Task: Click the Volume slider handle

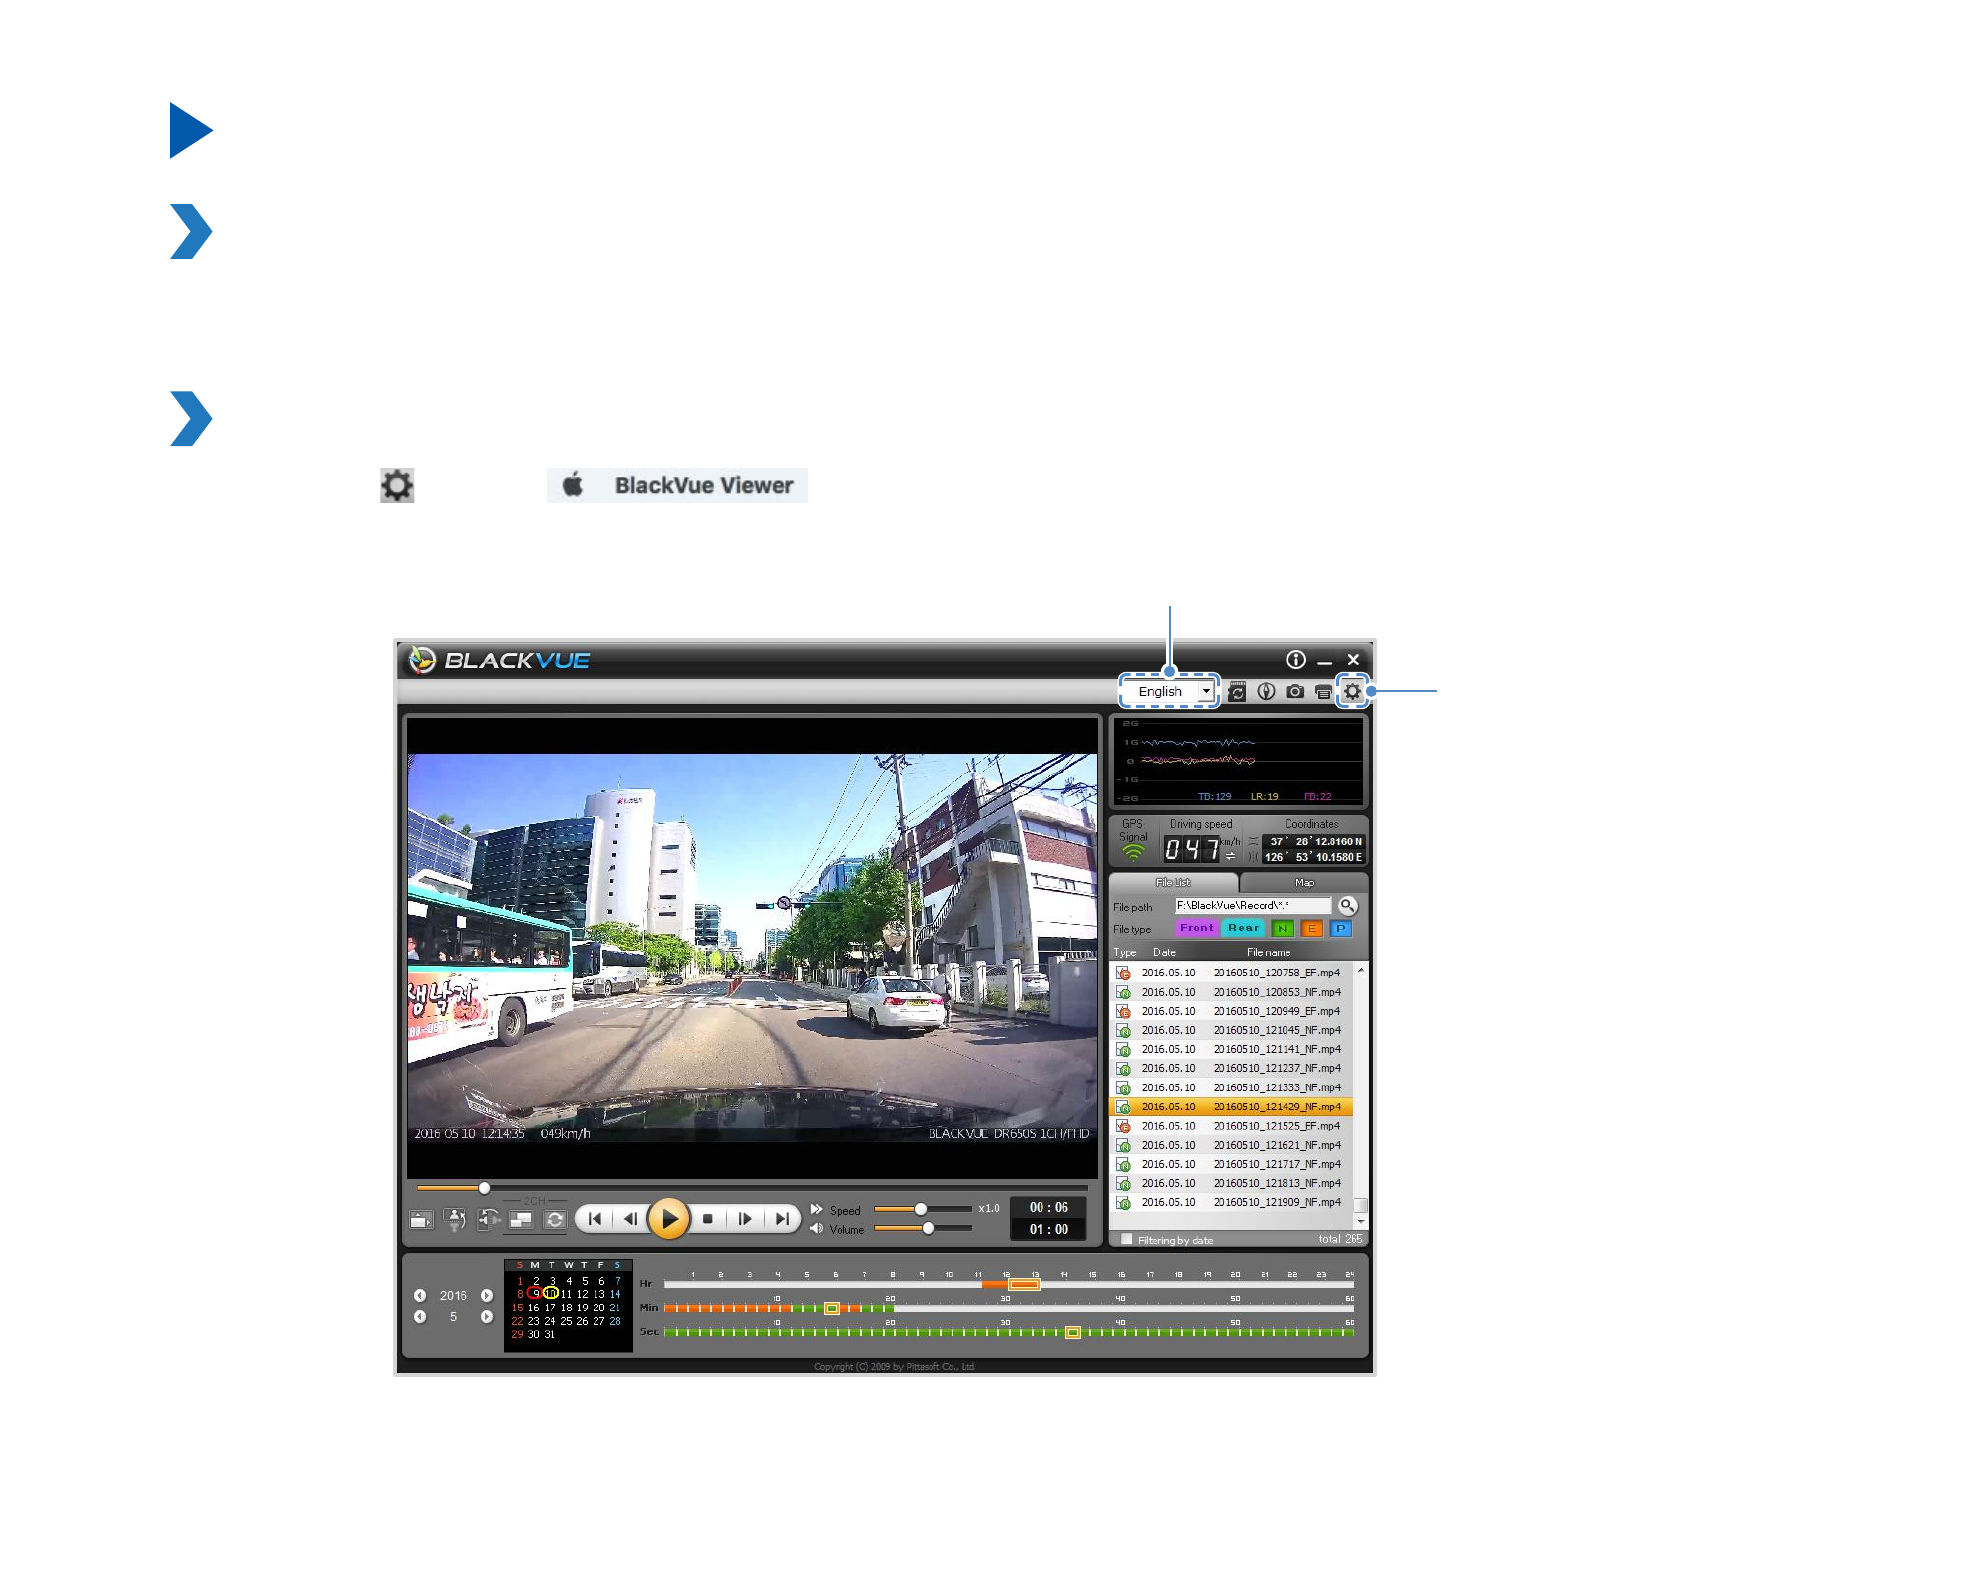Action: (928, 1228)
